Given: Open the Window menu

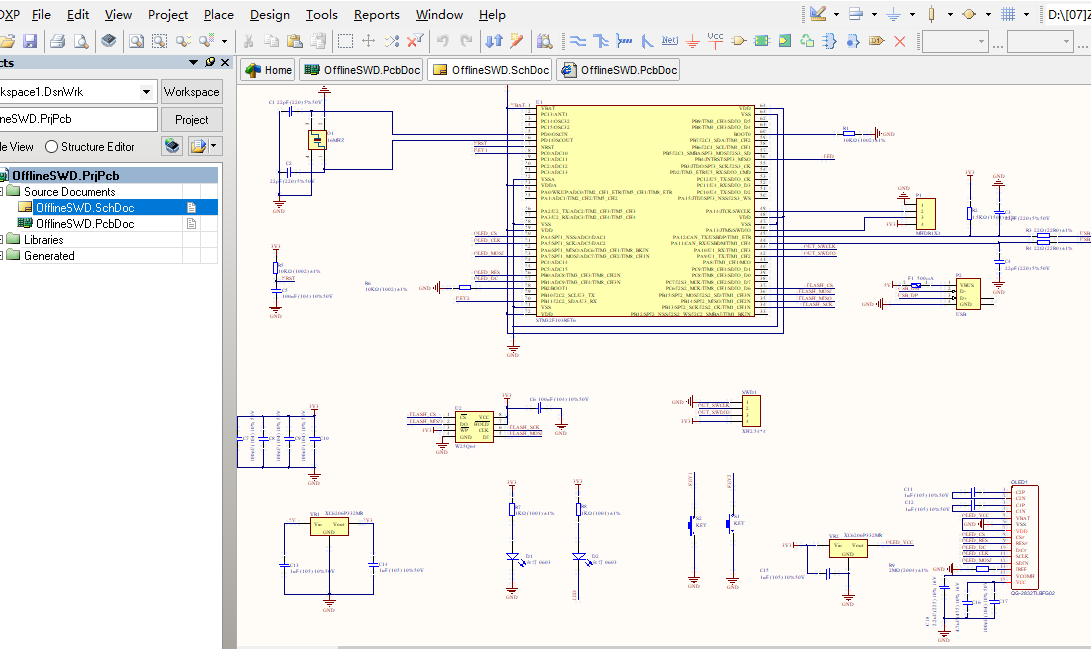Looking at the screenshot, I should [439, 15].
